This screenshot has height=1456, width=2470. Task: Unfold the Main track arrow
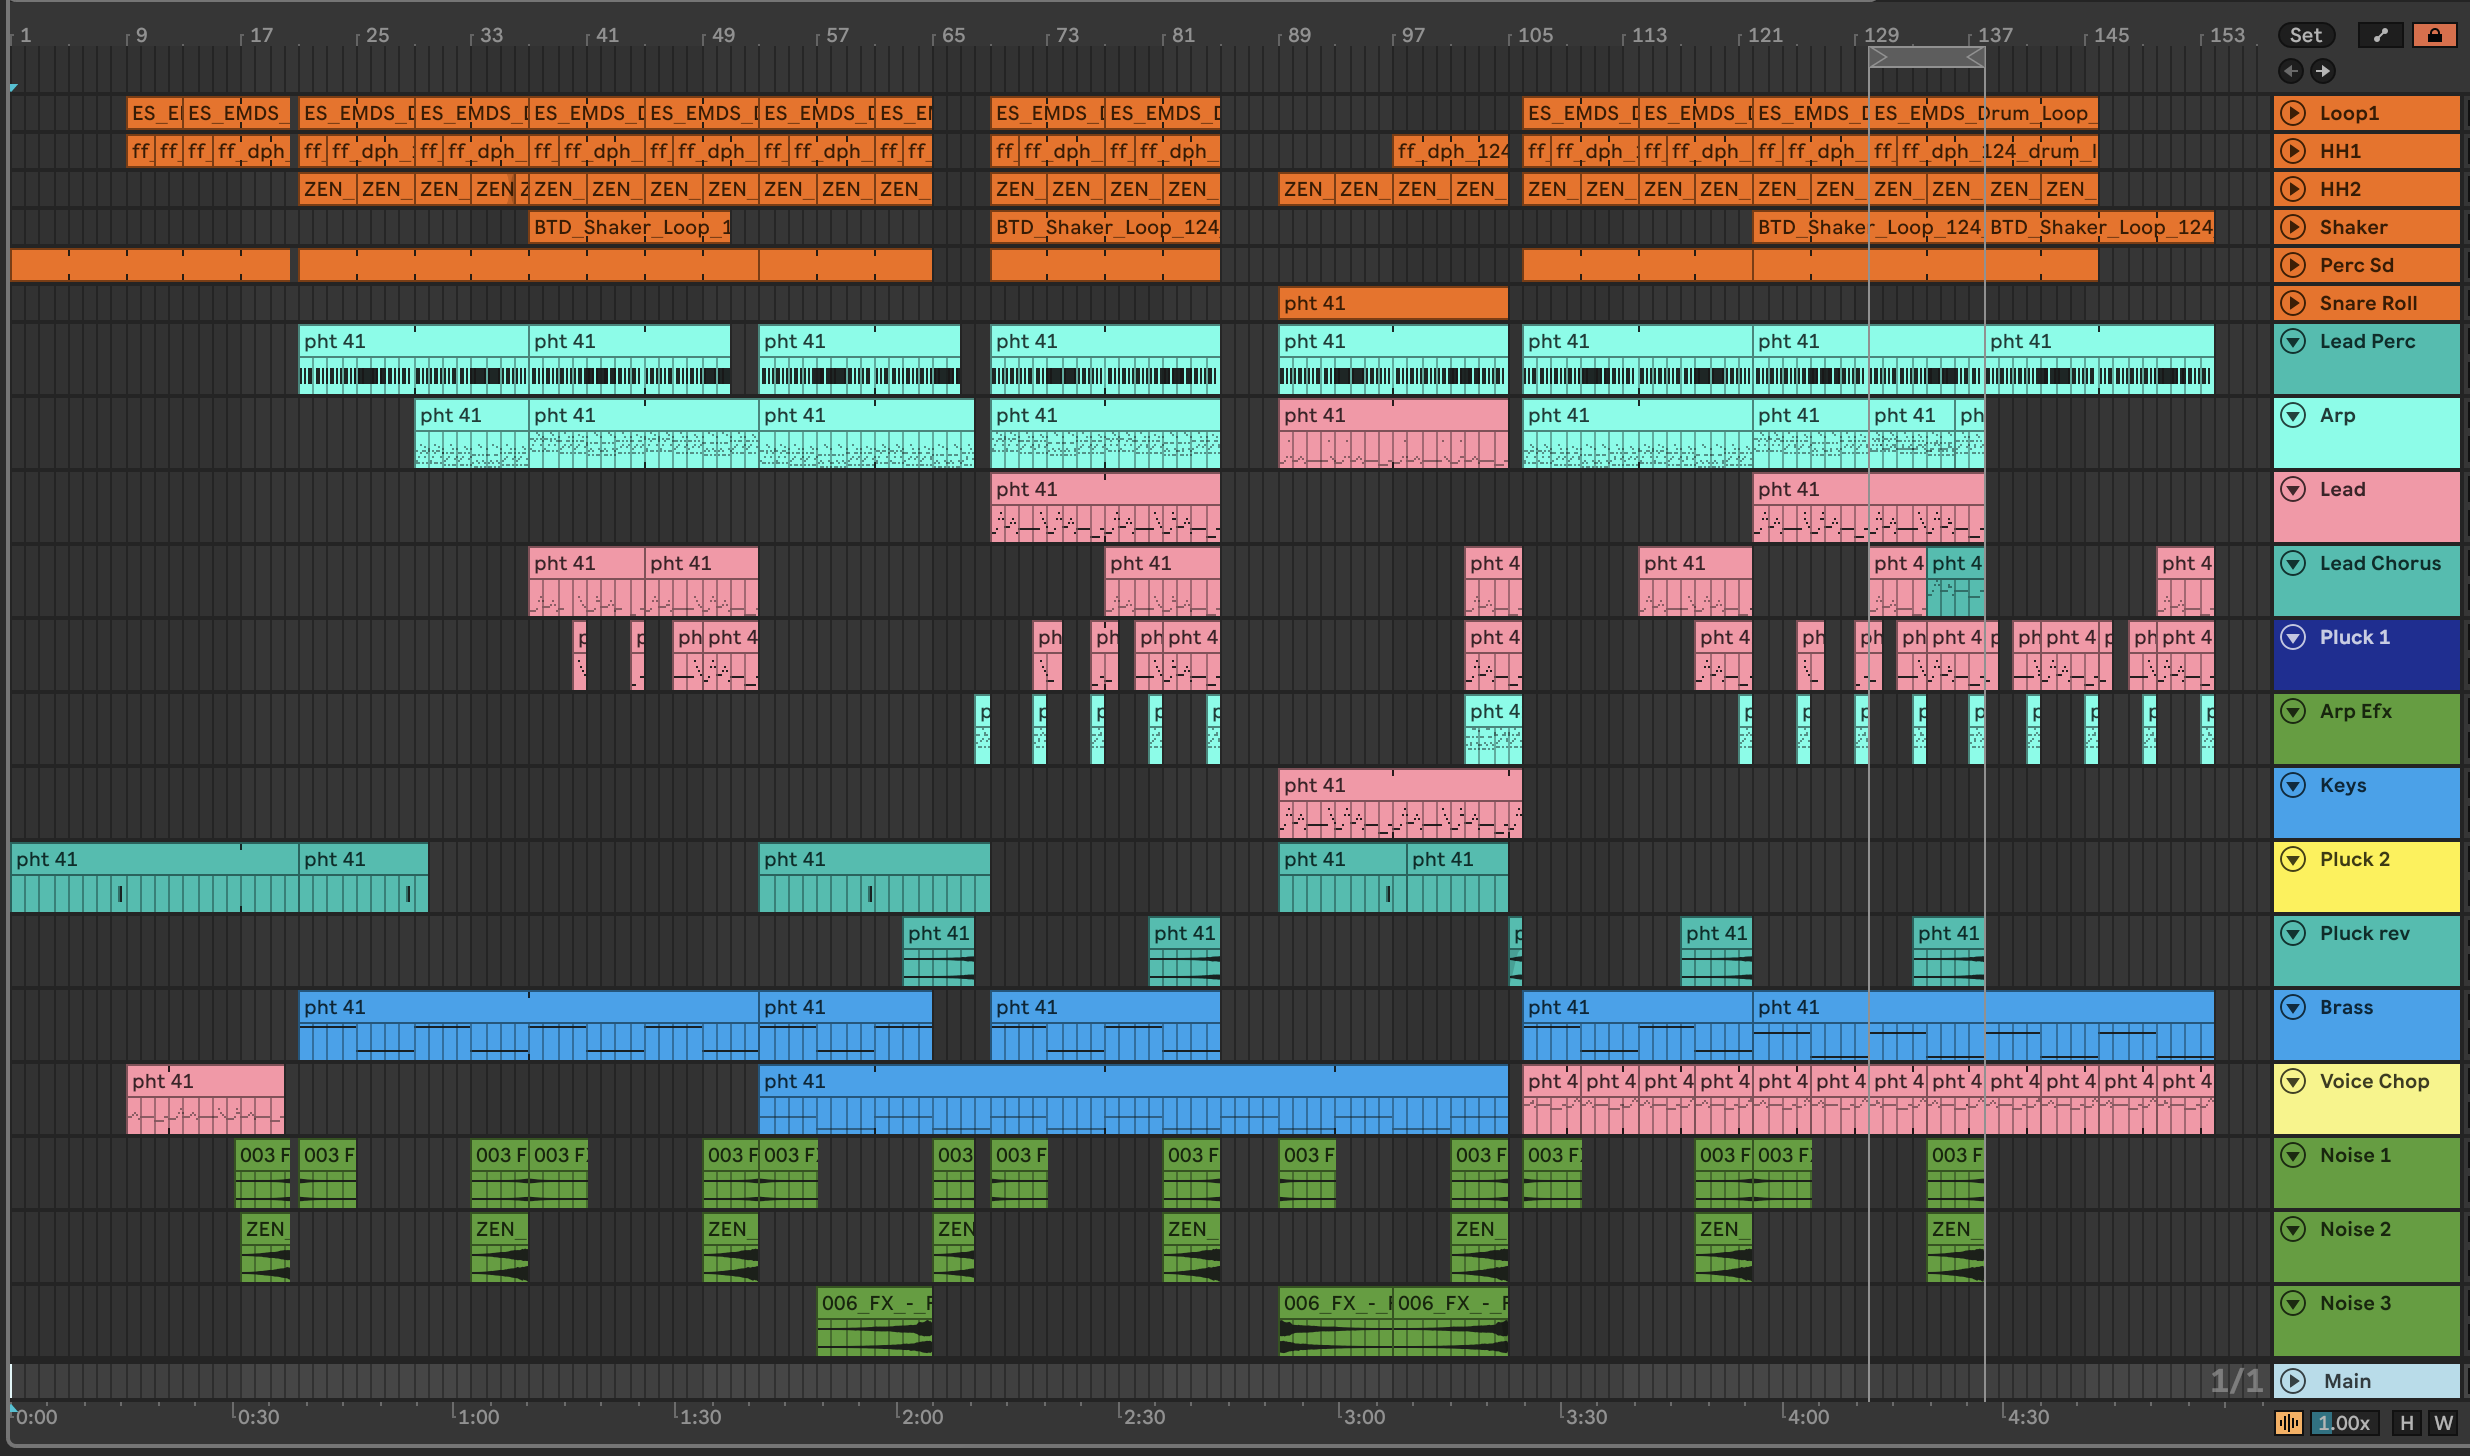click(x=2292, y=1381)
